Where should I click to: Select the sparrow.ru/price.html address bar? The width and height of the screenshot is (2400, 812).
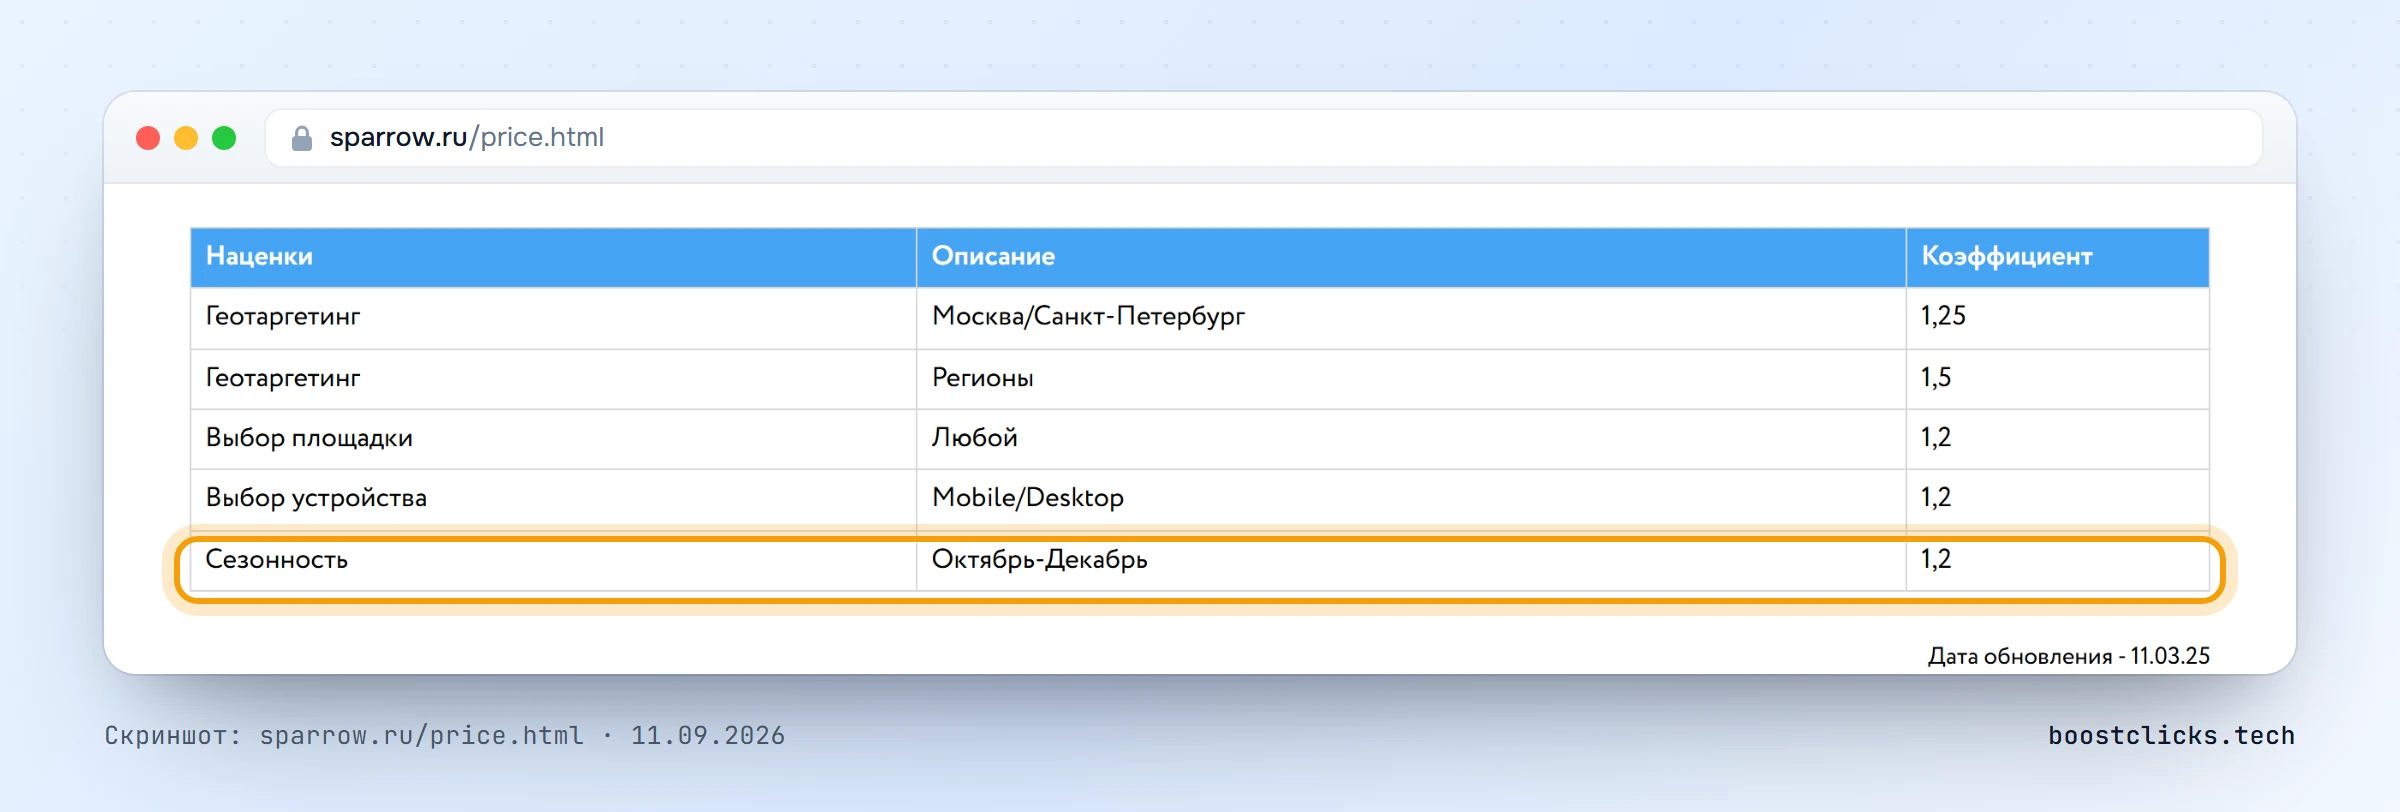[x=1263, y=138]
